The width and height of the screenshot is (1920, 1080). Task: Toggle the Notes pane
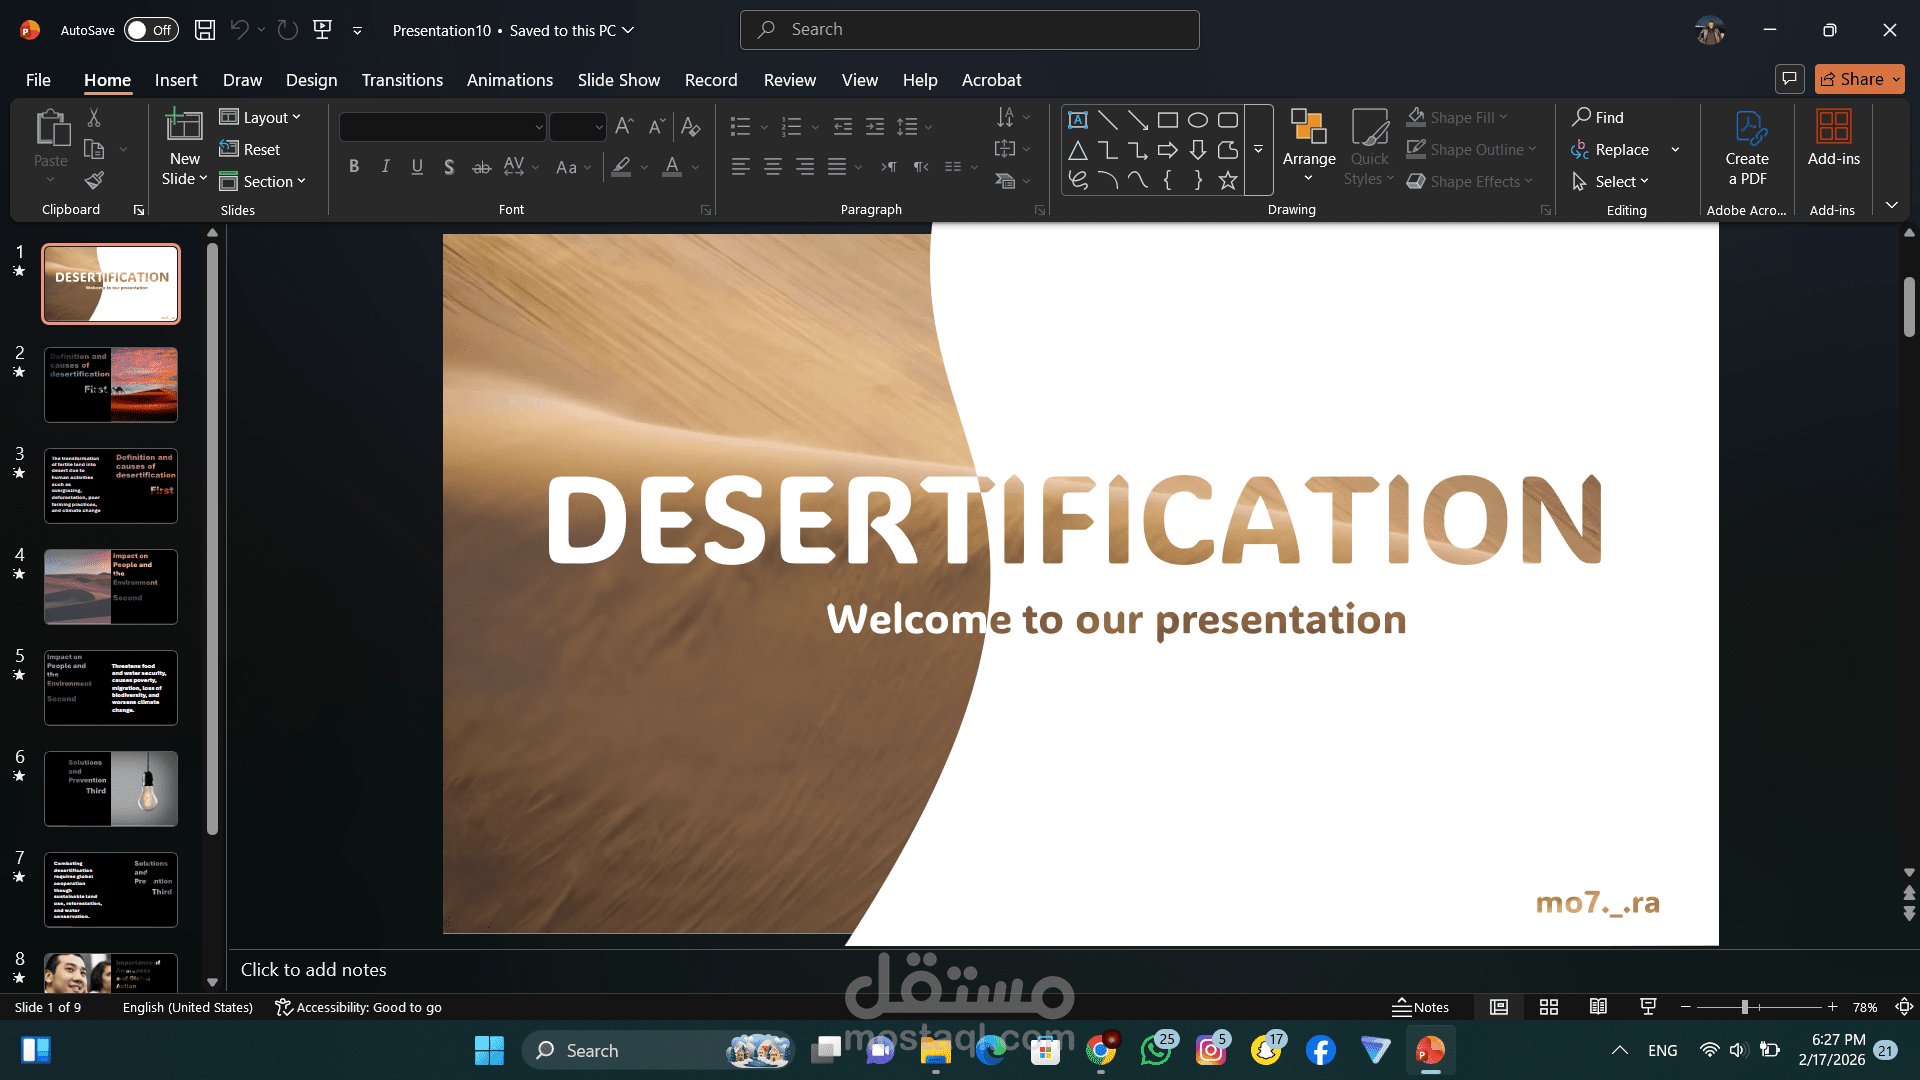(x=1421, y=1007)
